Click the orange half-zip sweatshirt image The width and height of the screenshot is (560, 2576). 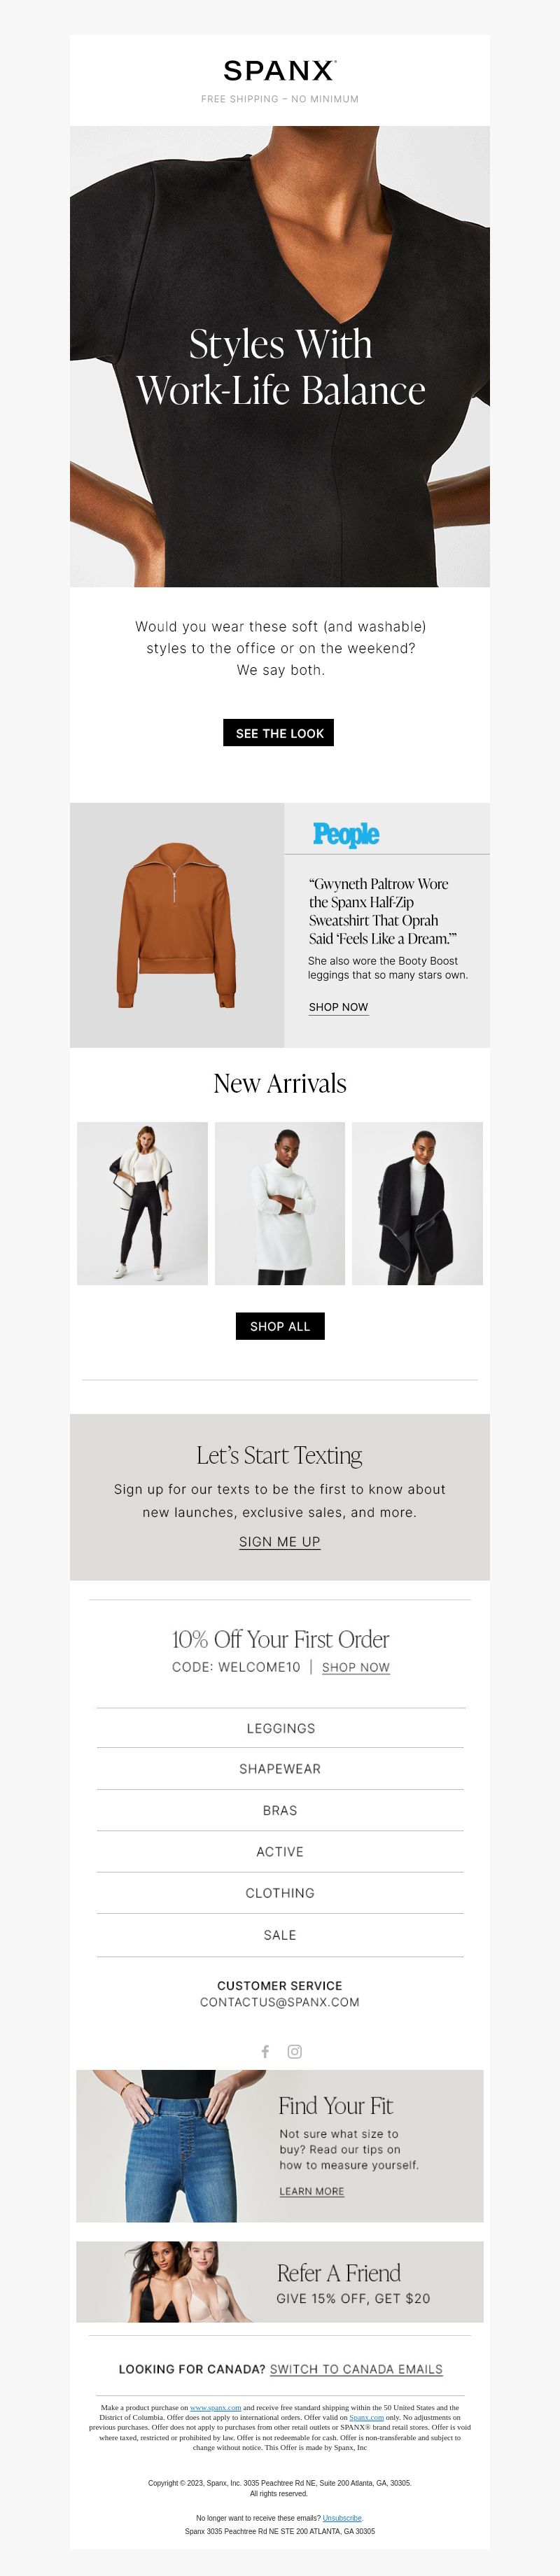click(x=176, y=925)
